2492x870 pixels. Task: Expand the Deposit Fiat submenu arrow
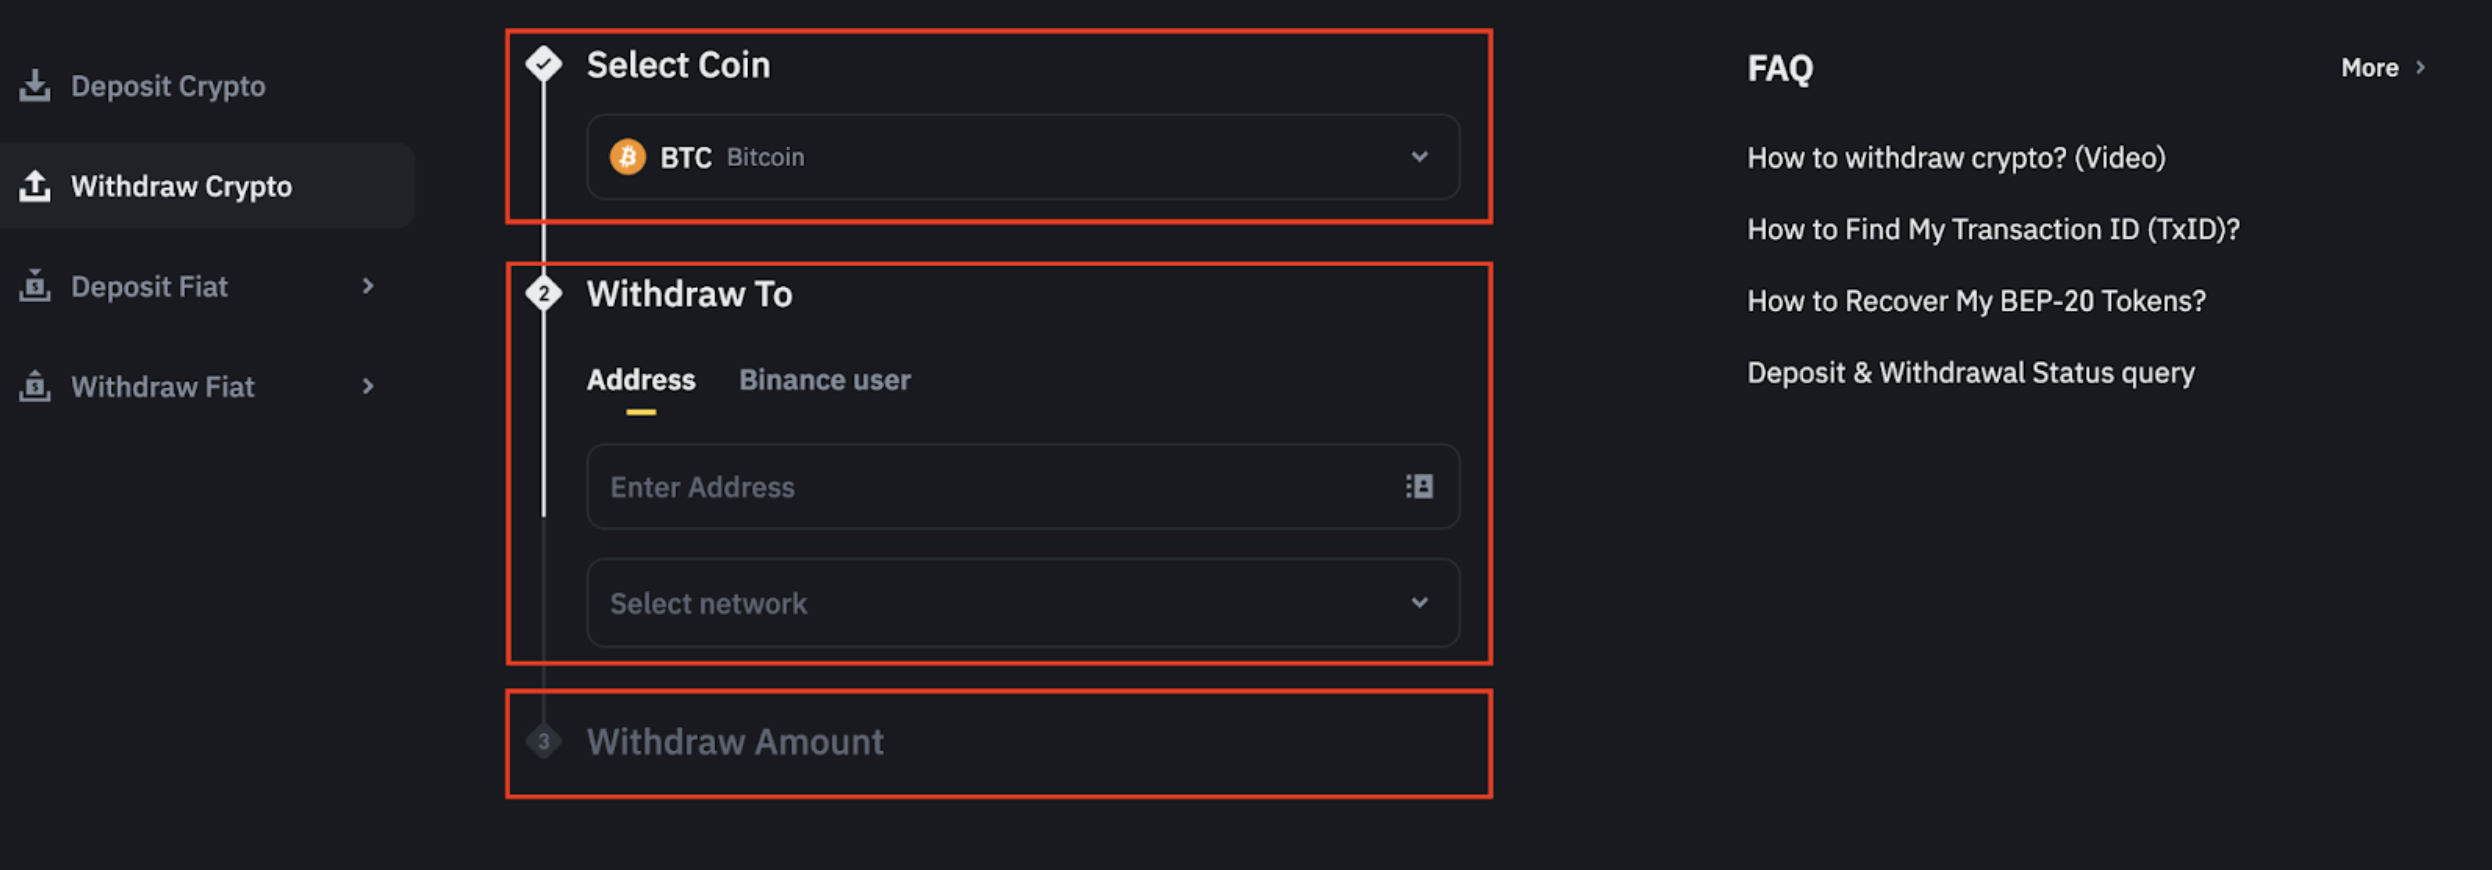click(x=368, y=286)
